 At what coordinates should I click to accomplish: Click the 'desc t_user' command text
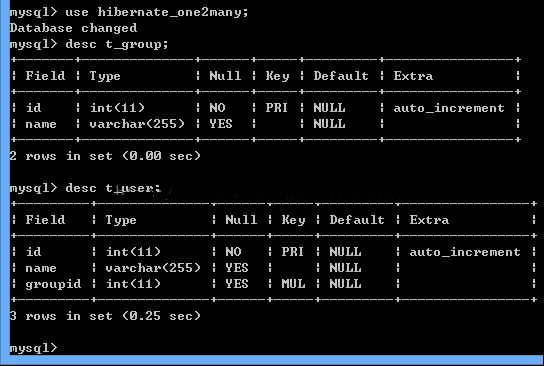click(113, 188)
